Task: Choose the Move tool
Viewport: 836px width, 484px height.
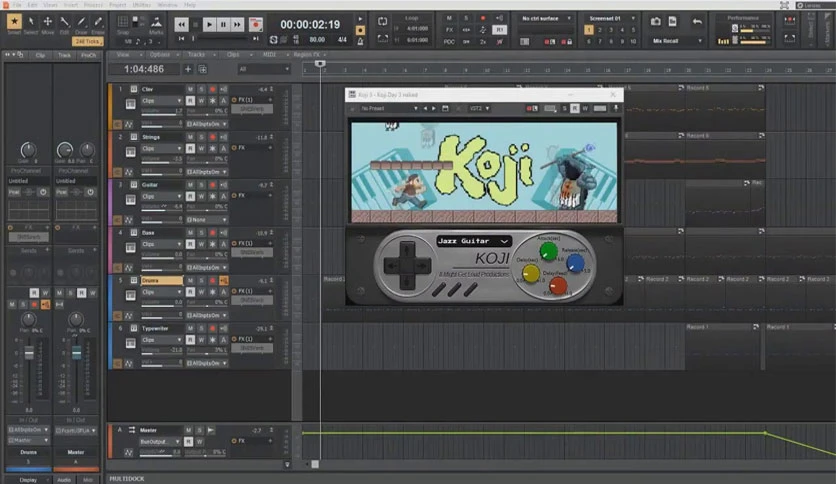Action: tap(48, 22)
